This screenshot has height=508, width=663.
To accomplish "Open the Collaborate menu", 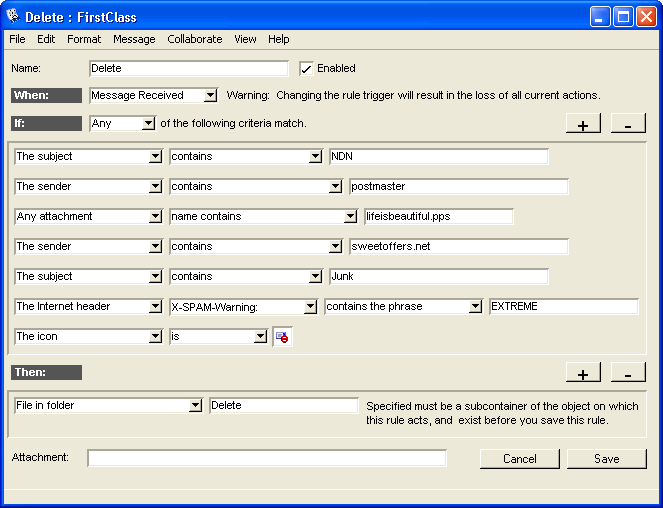I will (195, 39).
